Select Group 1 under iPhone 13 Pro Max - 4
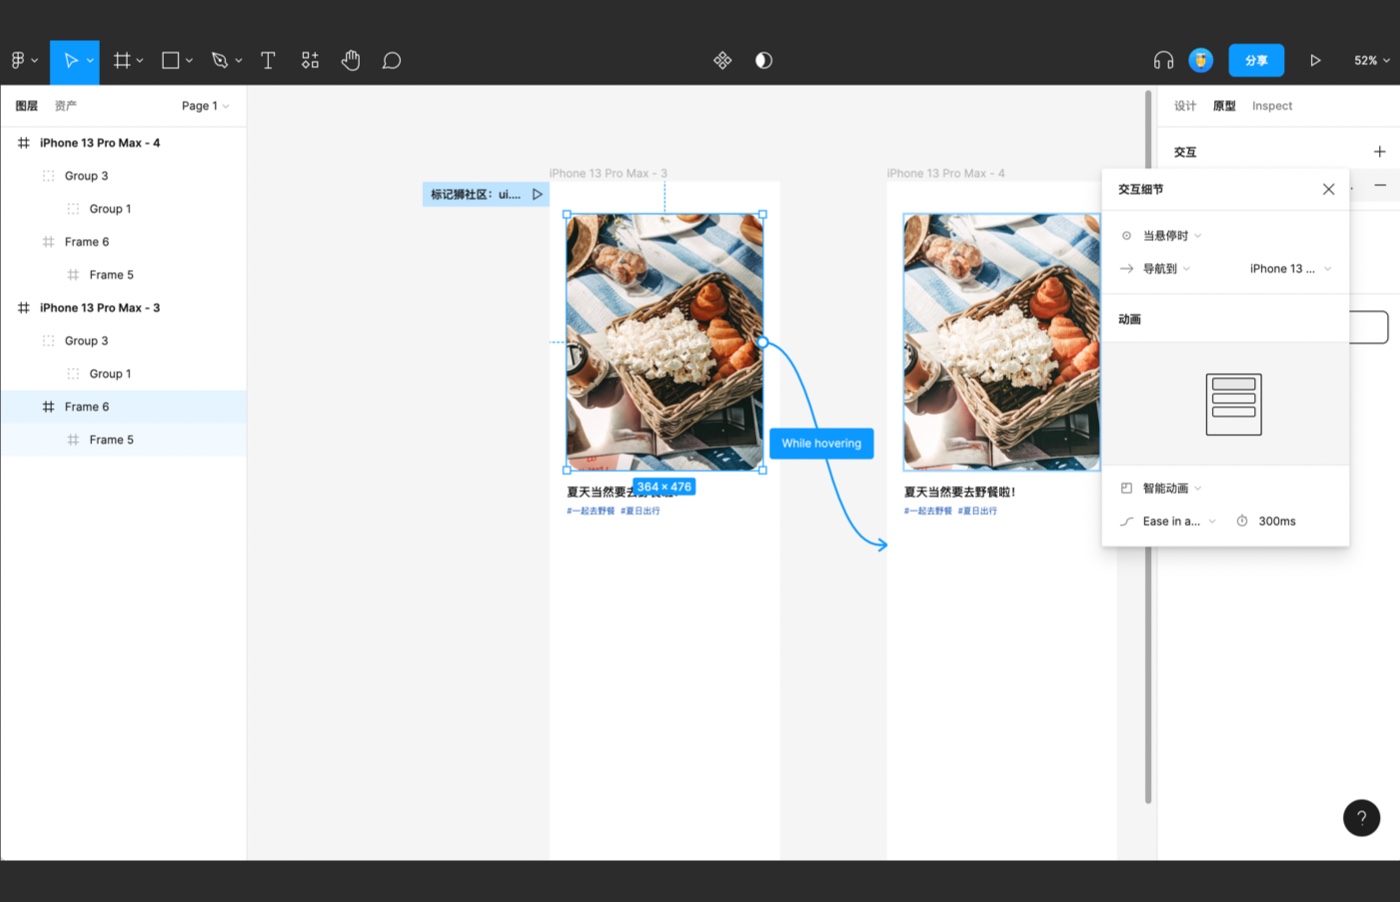 [123, 209]
